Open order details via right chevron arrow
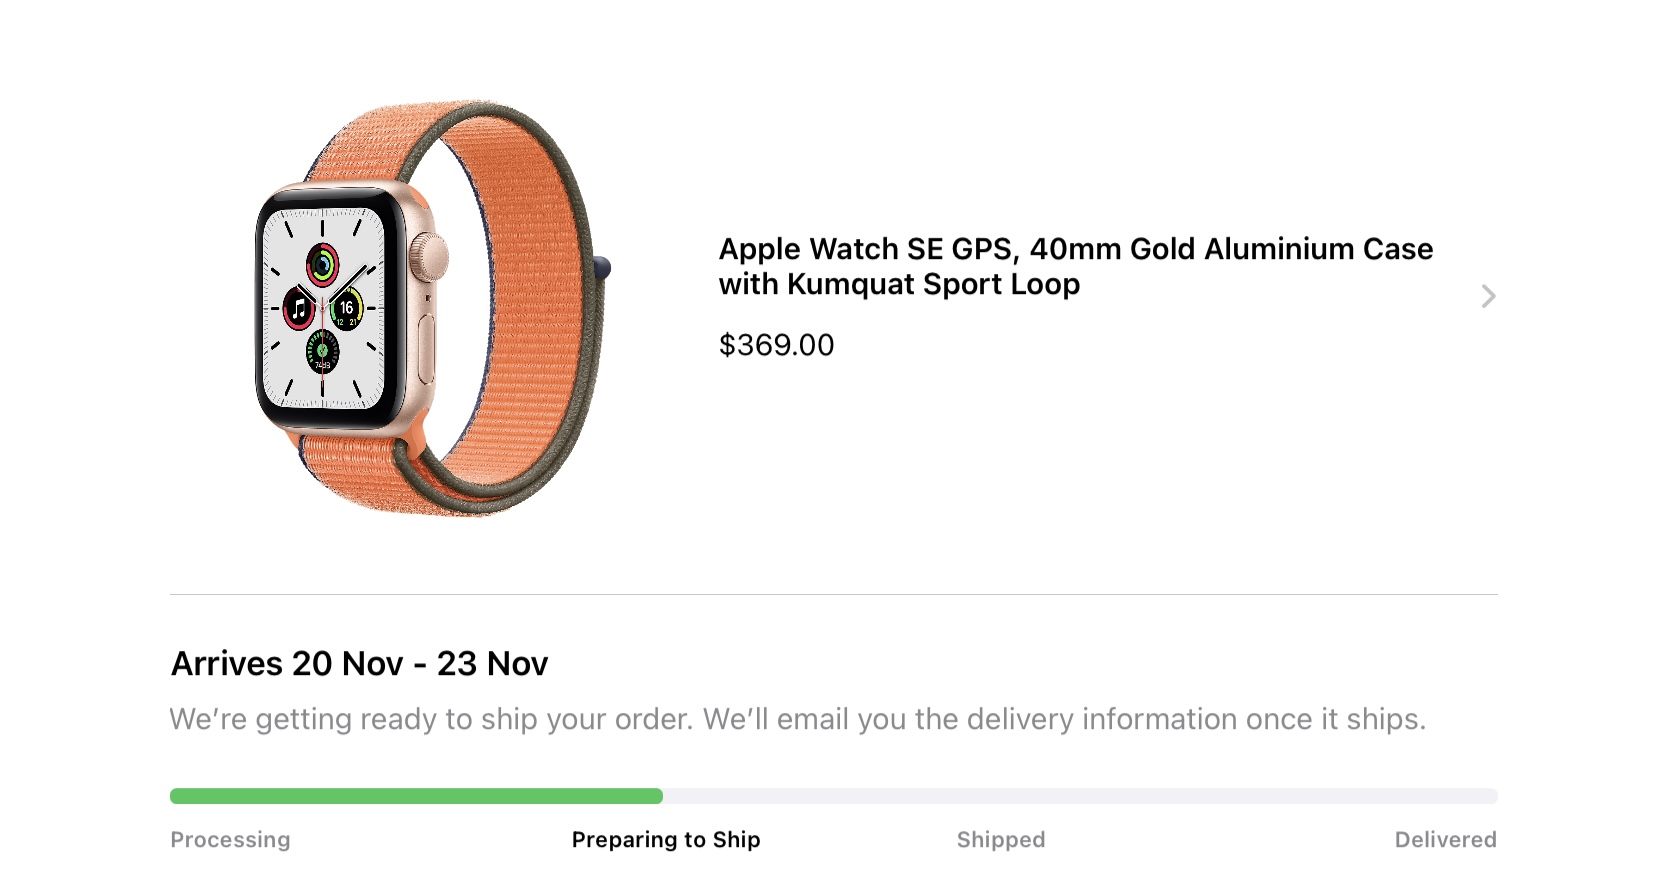The height and width of the screenshot is (890, 1668). [1488, 296]
